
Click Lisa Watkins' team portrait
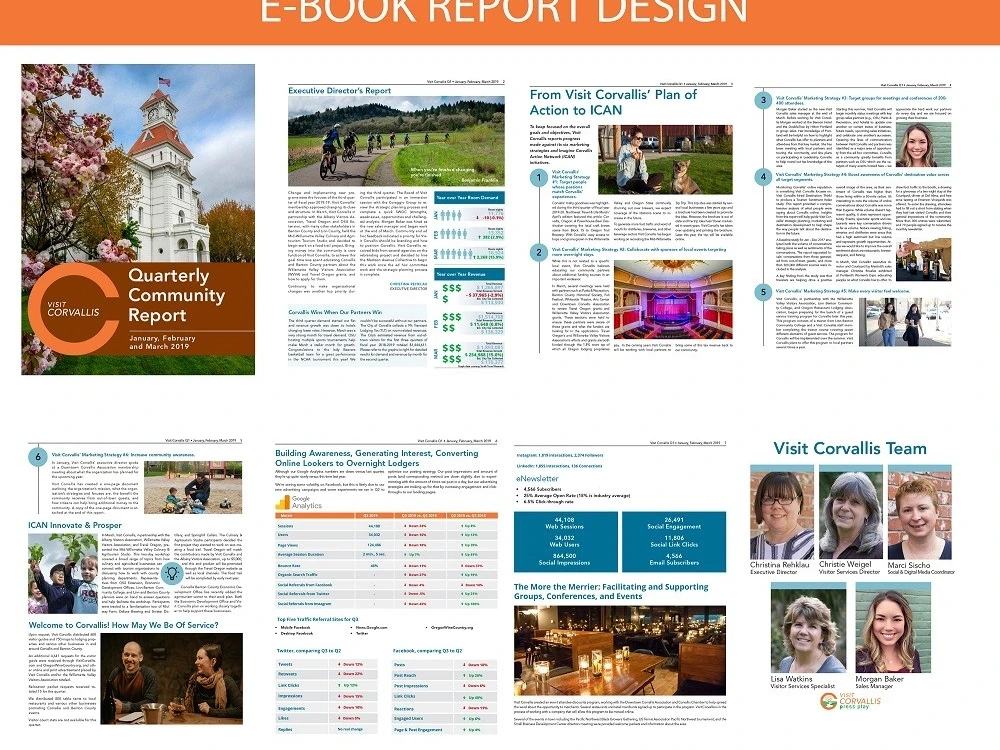tap(809, 628)
